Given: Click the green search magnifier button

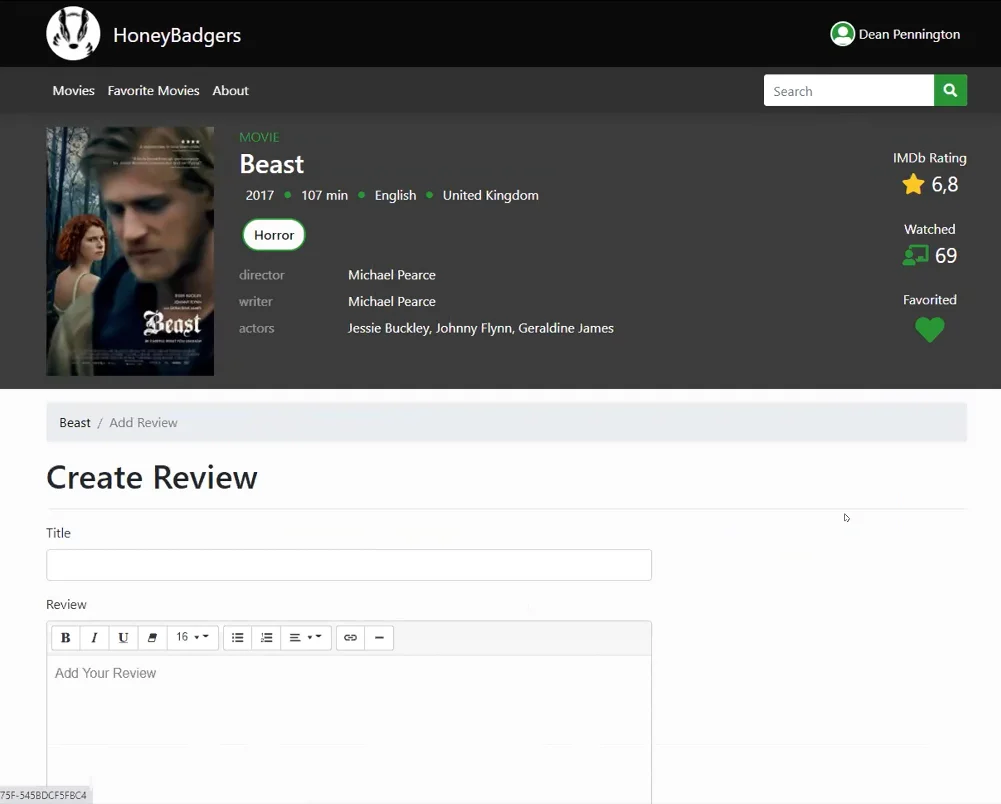Looking at the screenshot, I should point(950,91).
